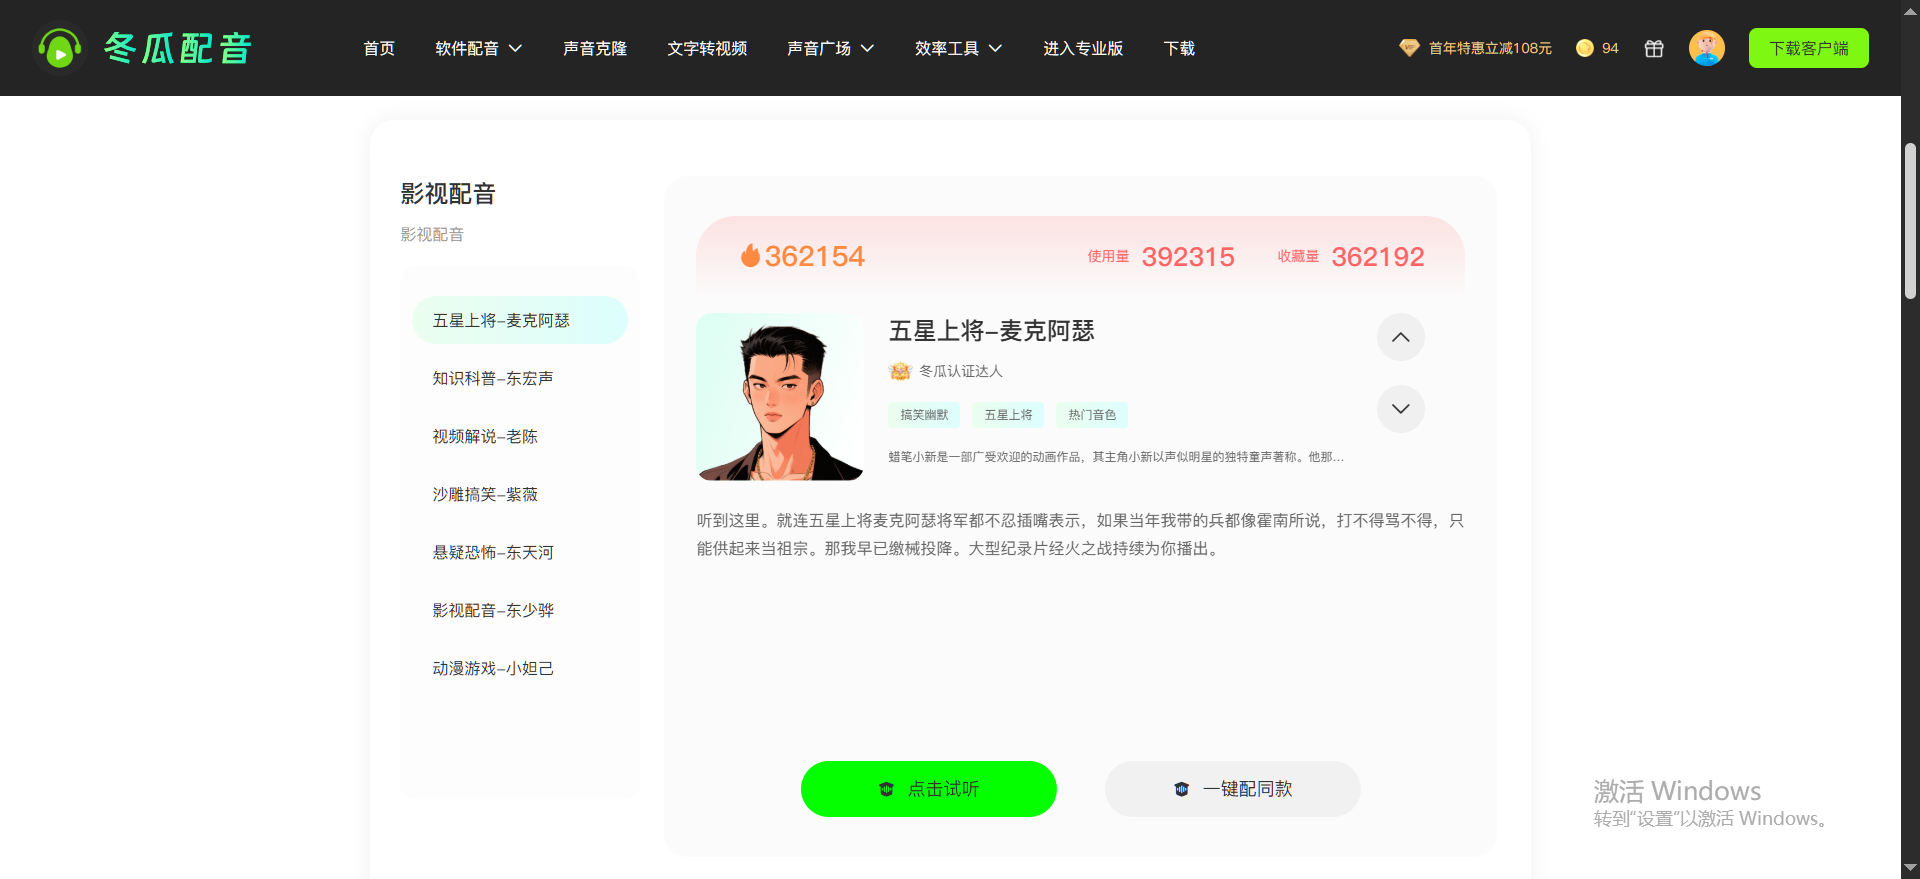Click the 冬瓜认证达人 label
This screenshot has width=1920, height=879.
coord(961,371)
